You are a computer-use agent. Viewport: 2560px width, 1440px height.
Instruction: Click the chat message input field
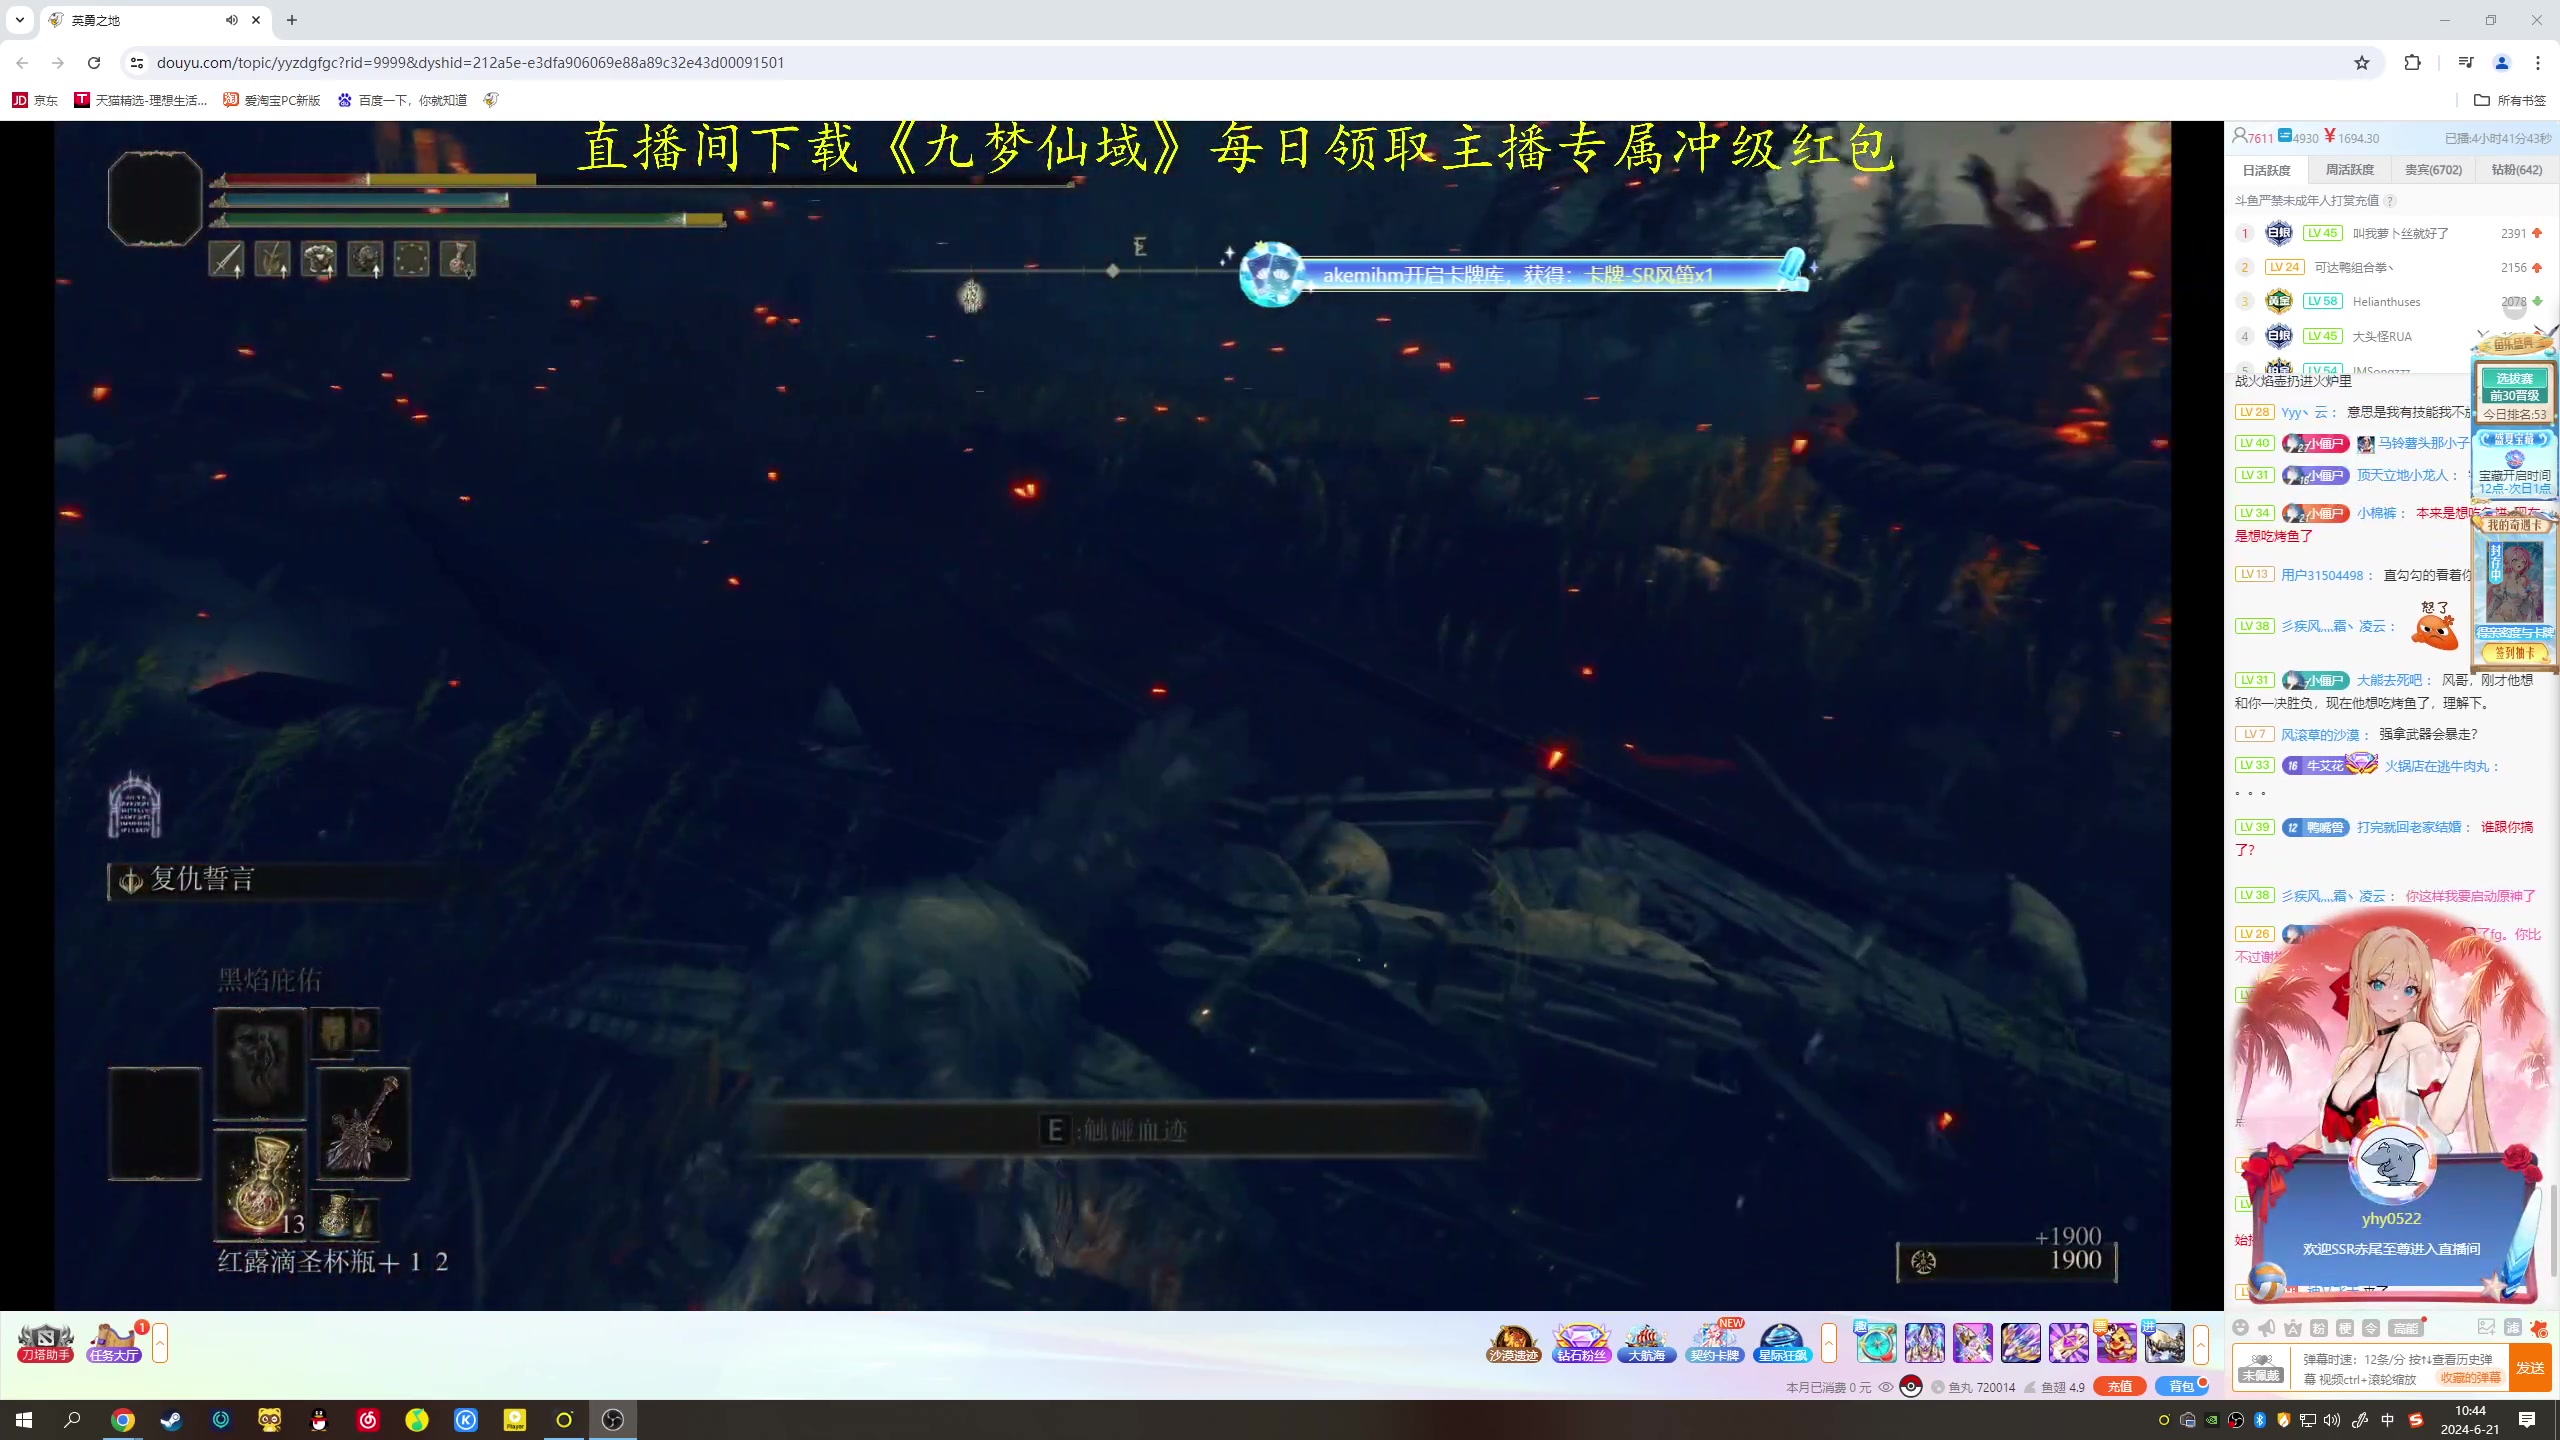pyautogui.click(x=2401, y=1368)
